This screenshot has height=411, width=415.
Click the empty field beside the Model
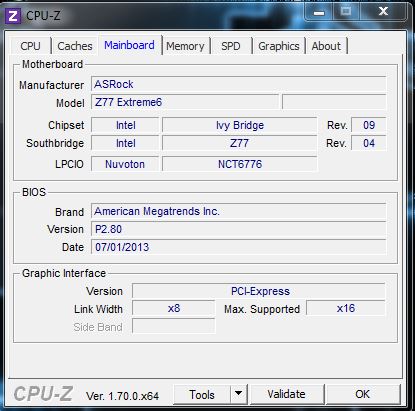click(334, 102)
